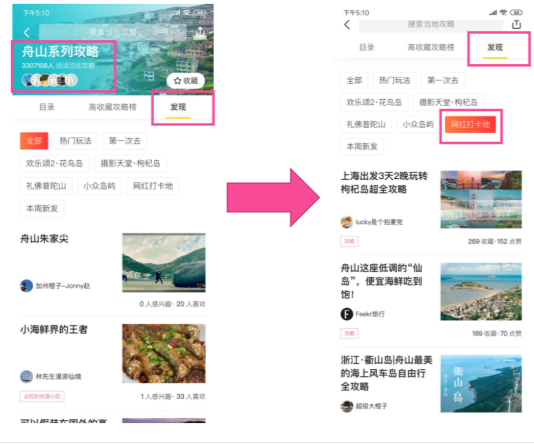The image size is (534, 444).
Task: Select 小众岛屿 filter in right screen
Action: point(418,124)
